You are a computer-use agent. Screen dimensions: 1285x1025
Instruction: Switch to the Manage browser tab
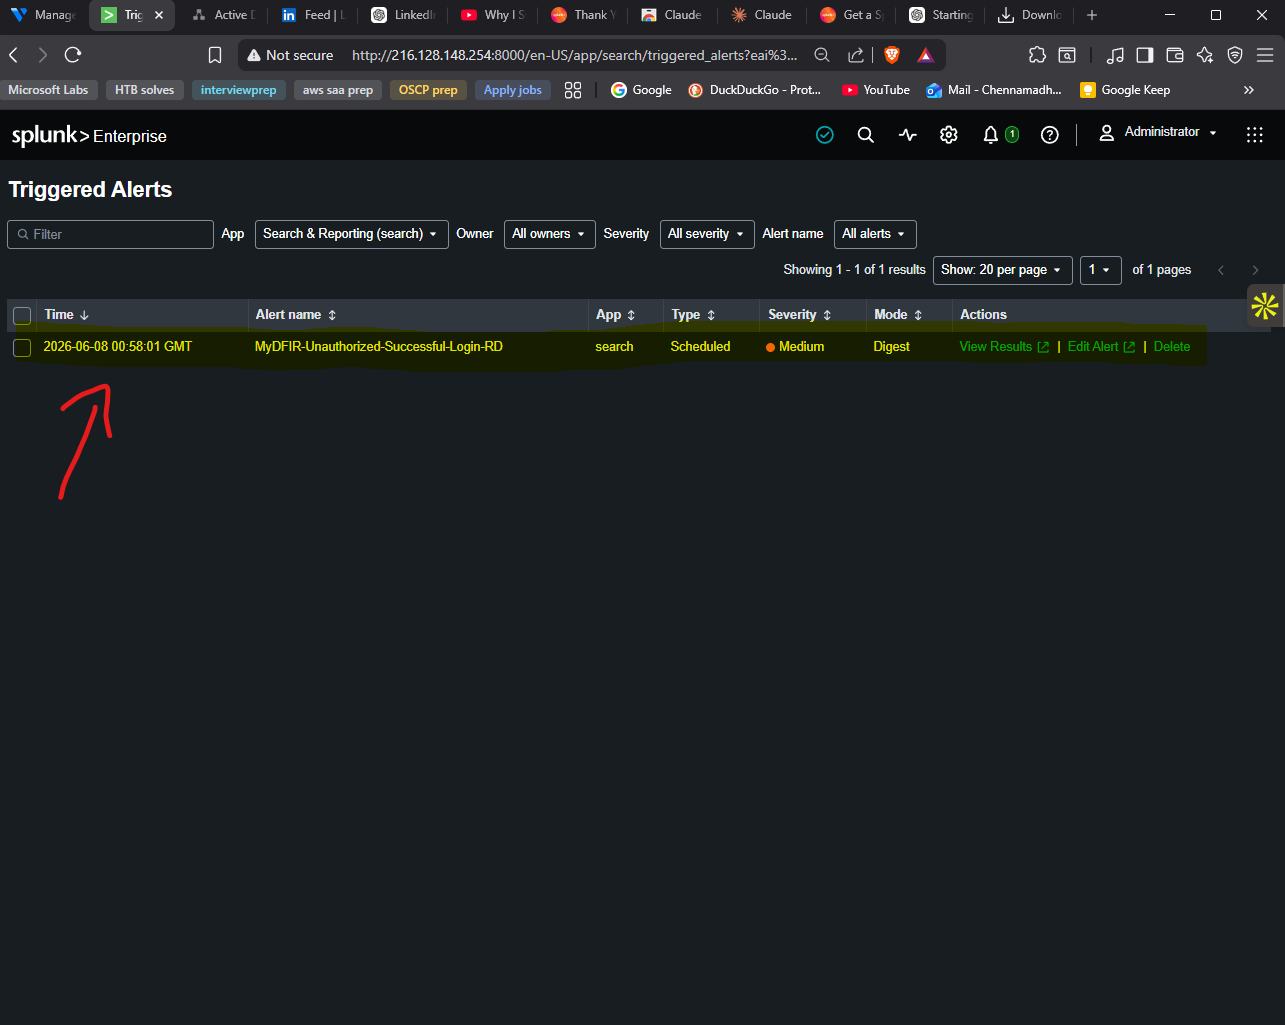tap(44, 15)
